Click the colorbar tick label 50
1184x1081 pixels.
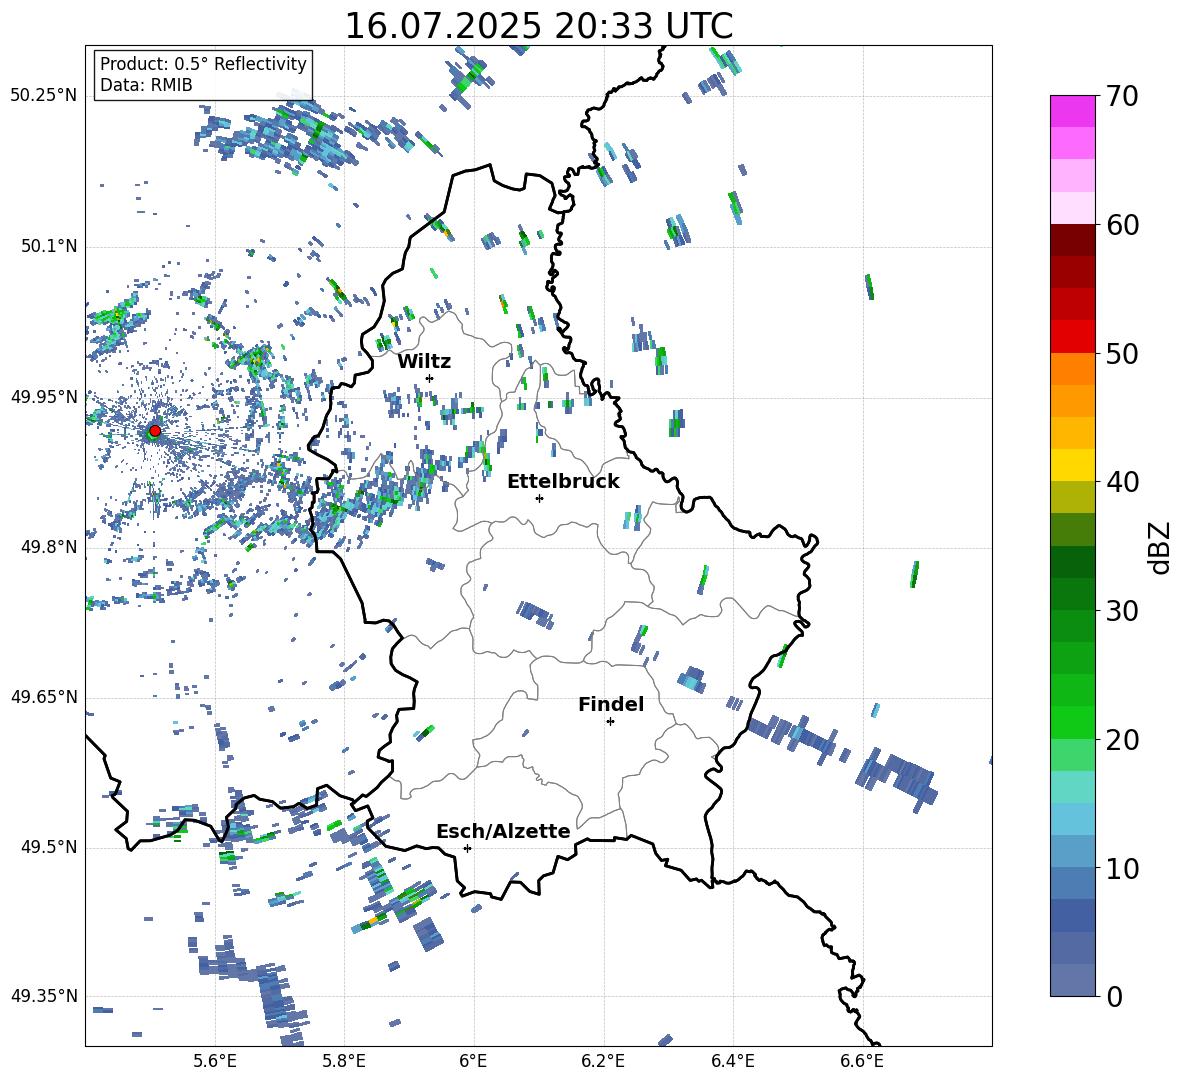1122,353
